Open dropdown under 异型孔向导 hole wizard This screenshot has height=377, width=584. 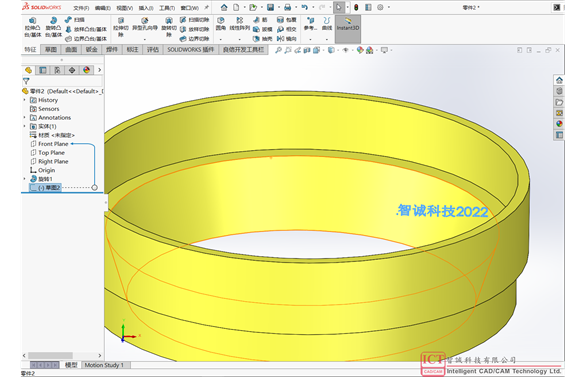click(x=145, y=39)
